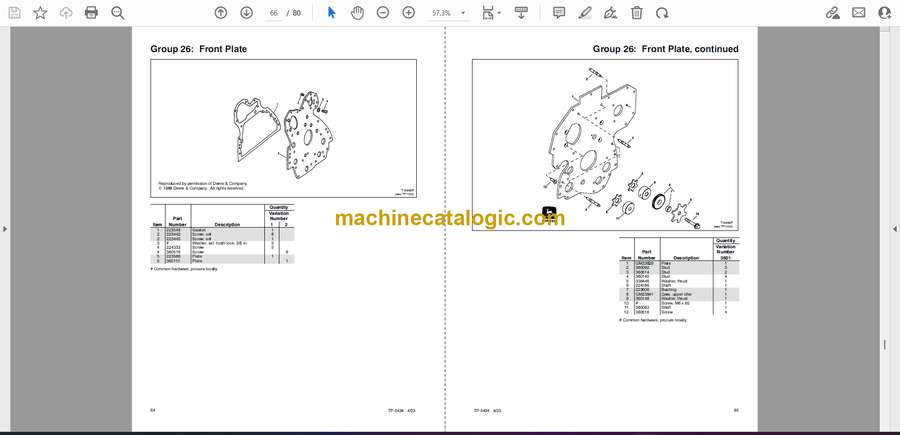Click the 'Group 26: Front Plate' heading
Image resolution: width=900 pixels, height=435 pixels.
[199, 49]
